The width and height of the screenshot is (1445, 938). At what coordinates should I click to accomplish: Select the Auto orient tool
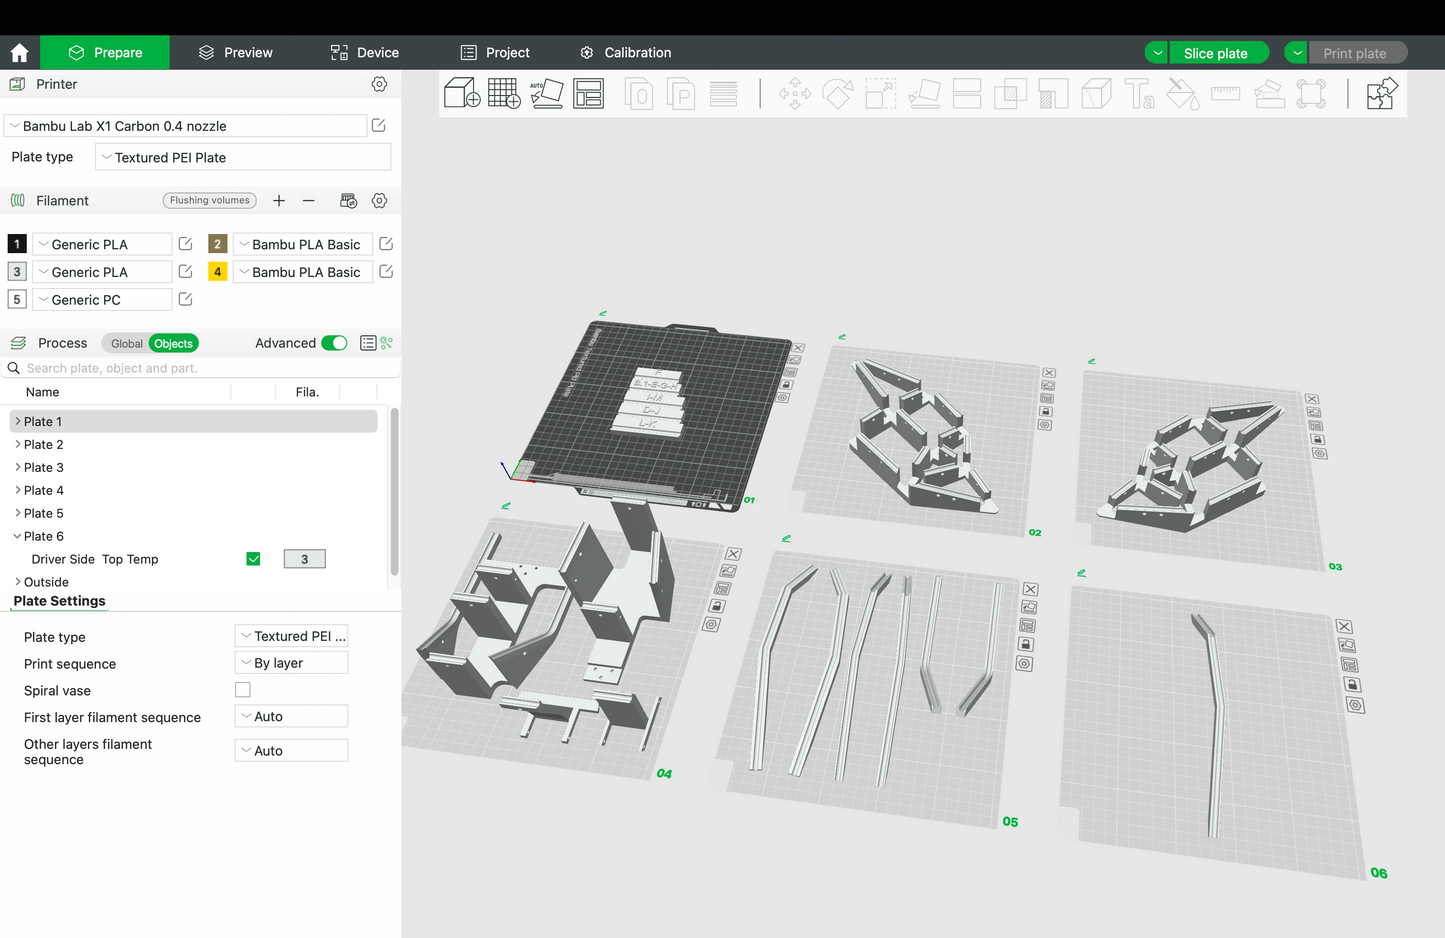pos(547,92)
